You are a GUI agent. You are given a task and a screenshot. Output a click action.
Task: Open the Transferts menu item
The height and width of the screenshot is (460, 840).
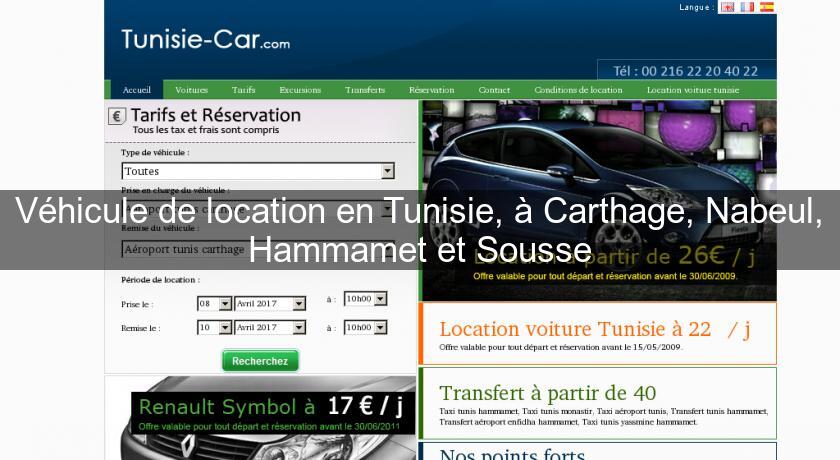(365, 90)
